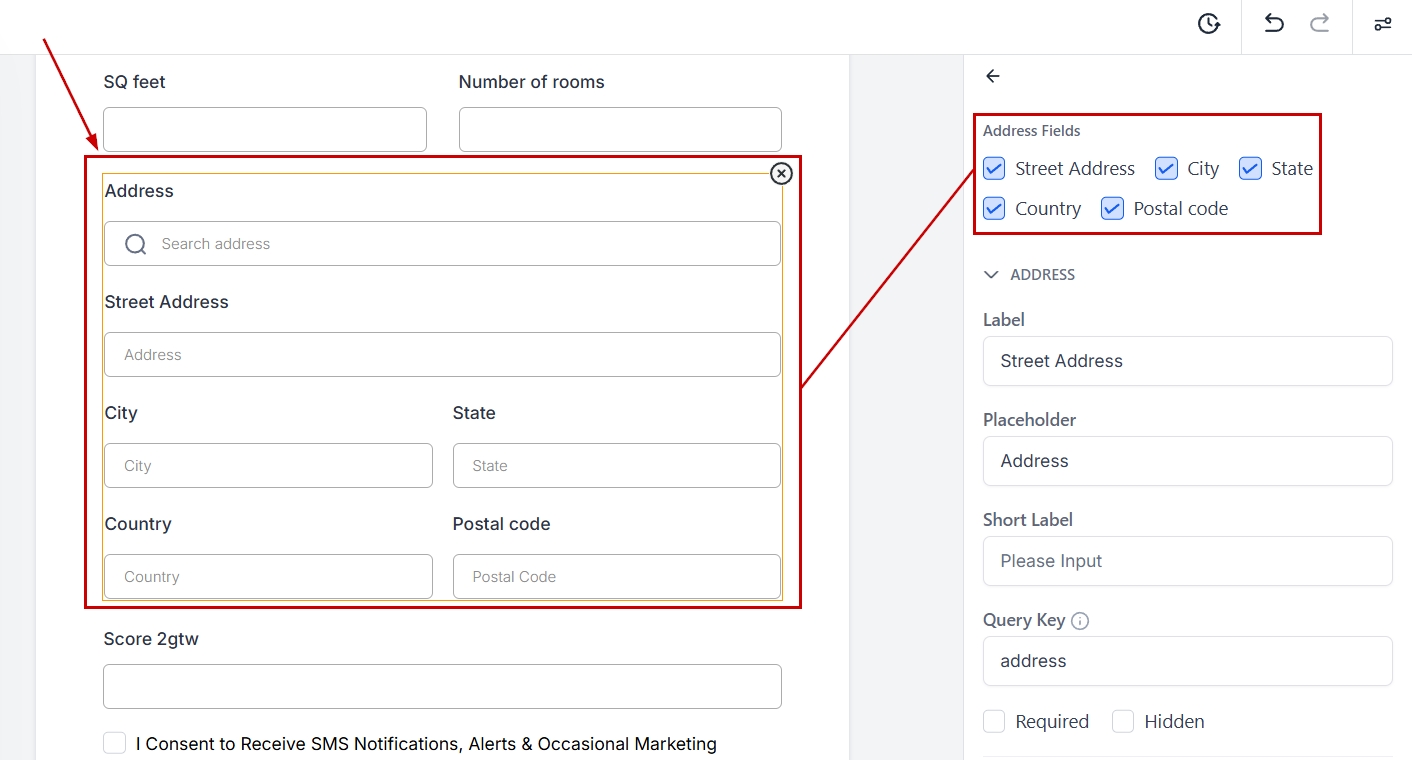Viewport: 1412px width, 760px height.
Task: Click the Score 2gtw input field
Action: click(442, 686)
